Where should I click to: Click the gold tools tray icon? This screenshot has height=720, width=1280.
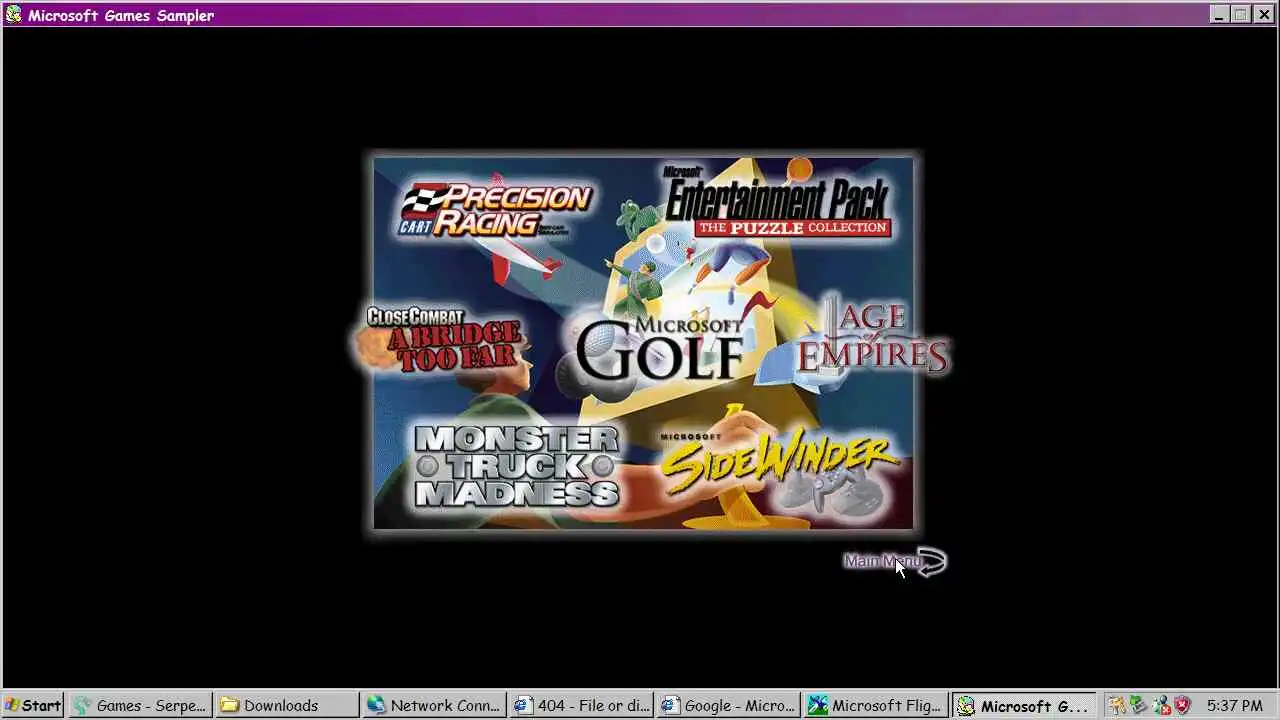point(1118,706)
